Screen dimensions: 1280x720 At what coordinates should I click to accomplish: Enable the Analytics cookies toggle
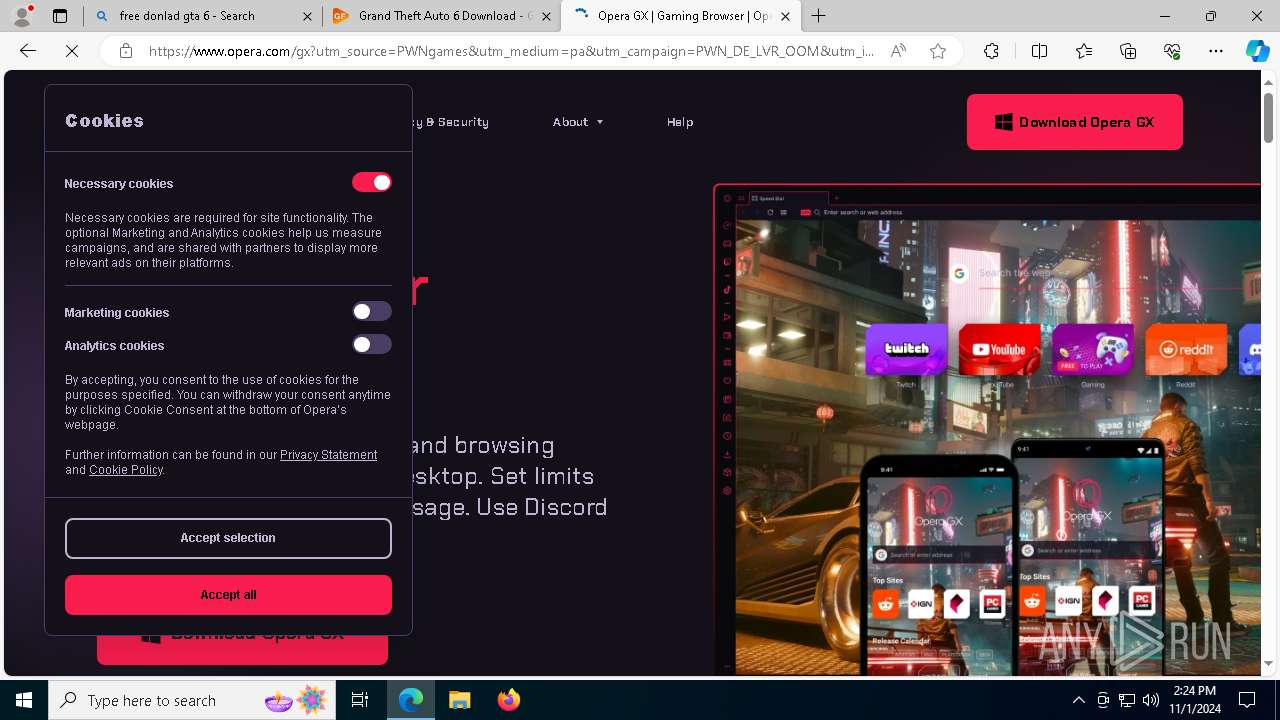click(x=371, y=345)
